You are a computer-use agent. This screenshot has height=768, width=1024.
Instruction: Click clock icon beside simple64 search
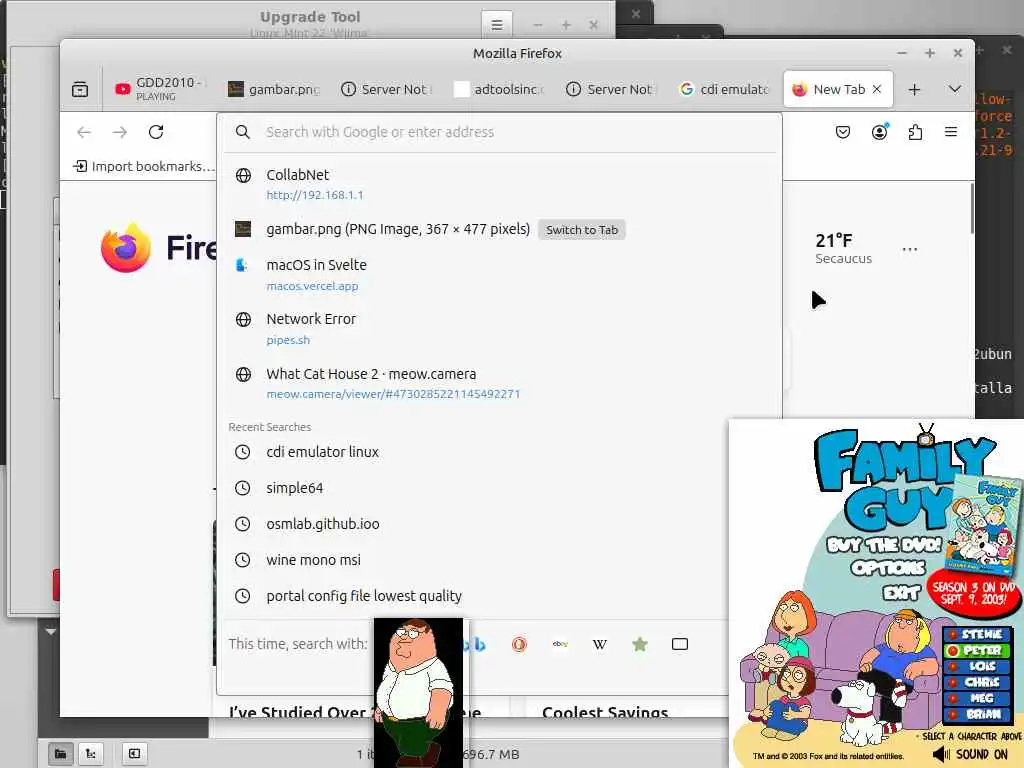coord(242,488)
